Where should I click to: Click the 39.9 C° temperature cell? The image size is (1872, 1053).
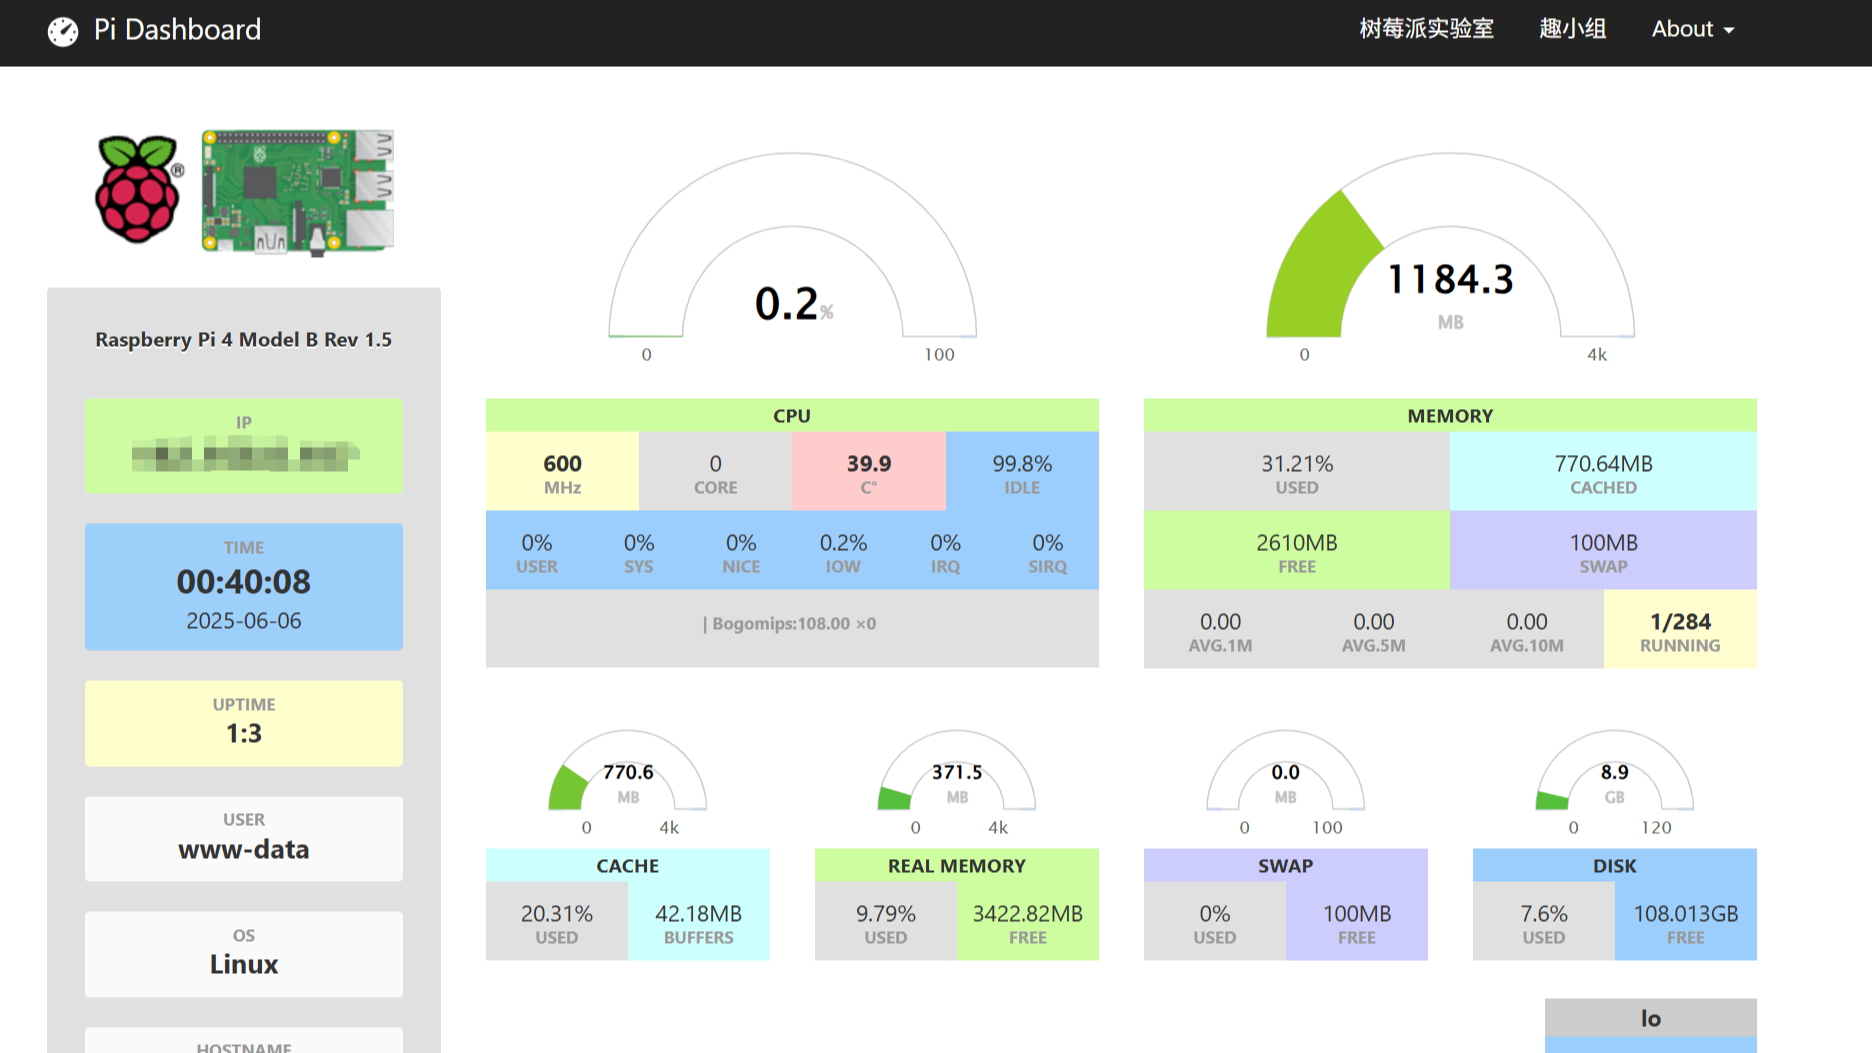coord(869,472)
